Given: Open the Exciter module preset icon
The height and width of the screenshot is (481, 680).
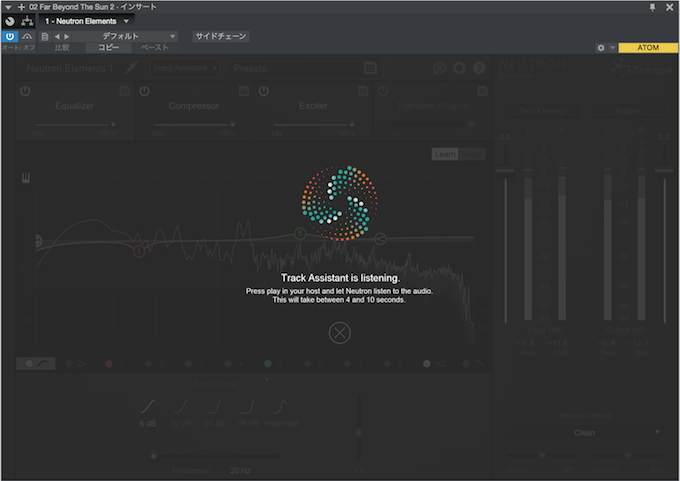Looking at the screenshot, I should coord(363,91).
